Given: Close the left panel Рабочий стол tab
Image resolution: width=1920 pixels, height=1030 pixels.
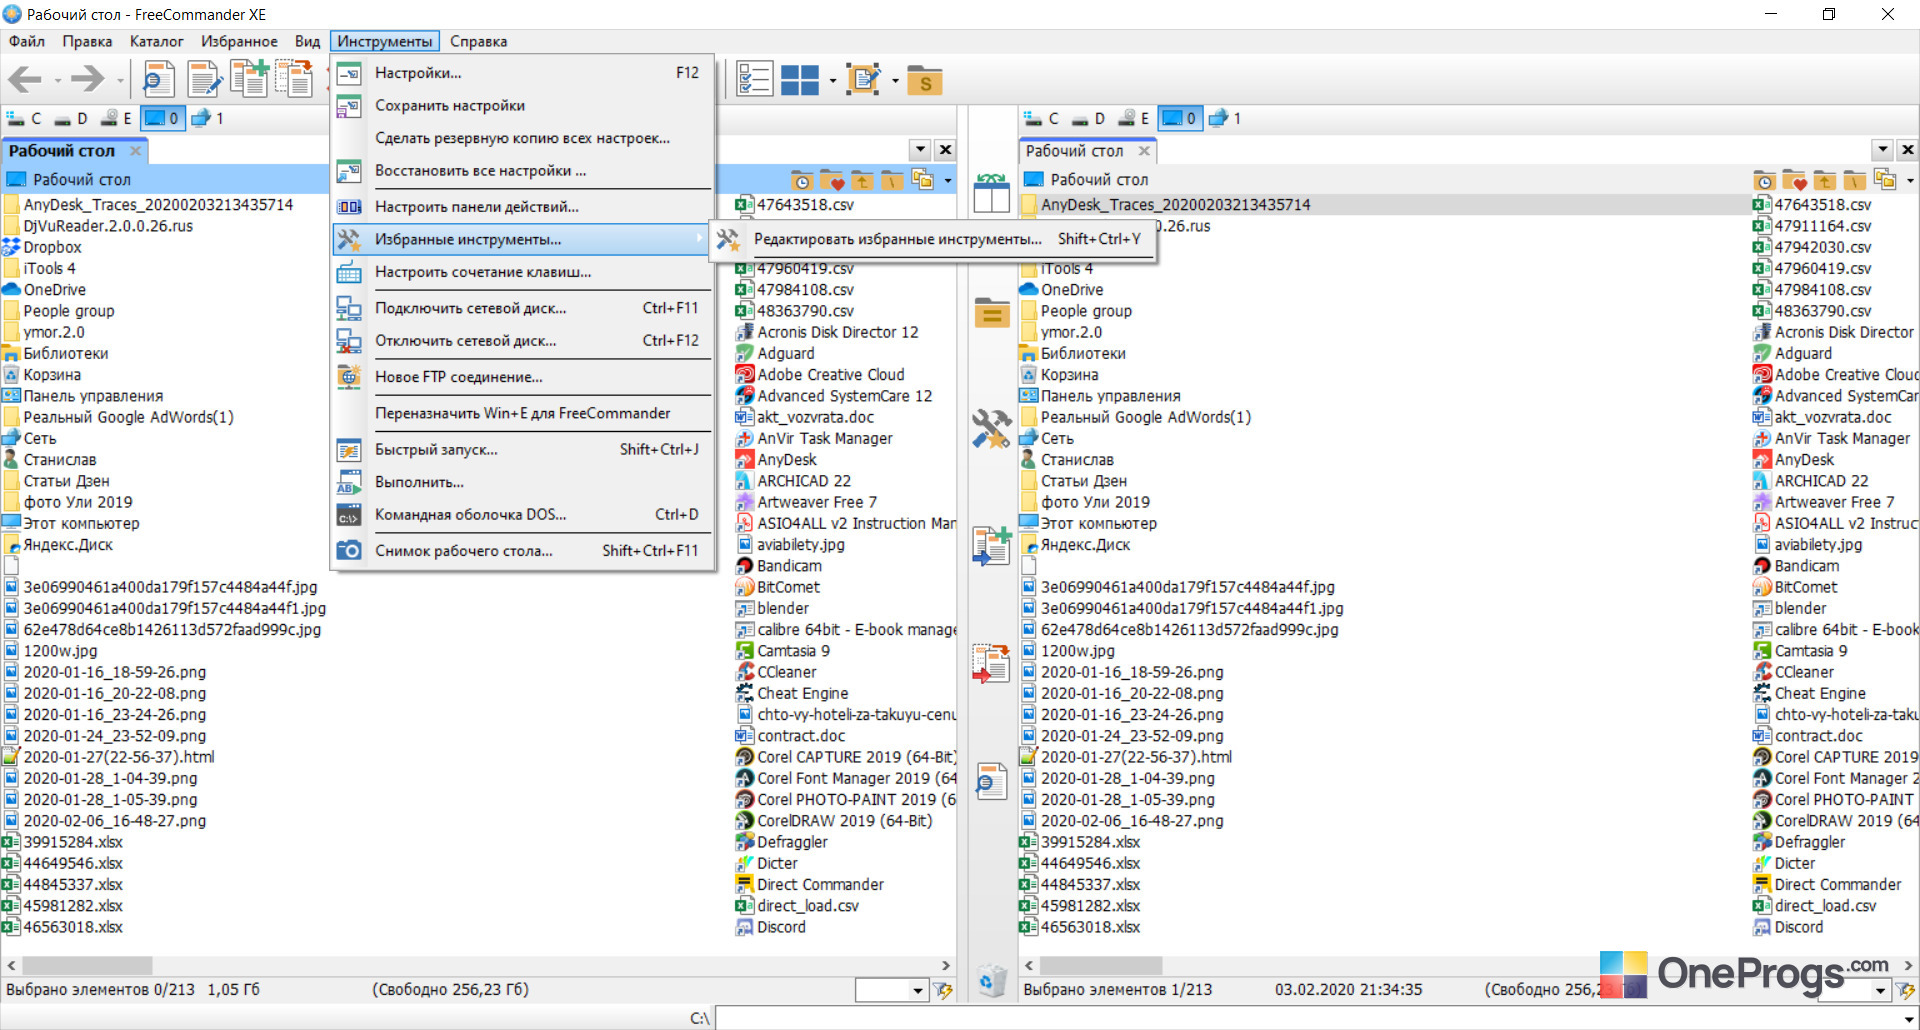Looking at the screenshot, I should click(x=135, y=151).
